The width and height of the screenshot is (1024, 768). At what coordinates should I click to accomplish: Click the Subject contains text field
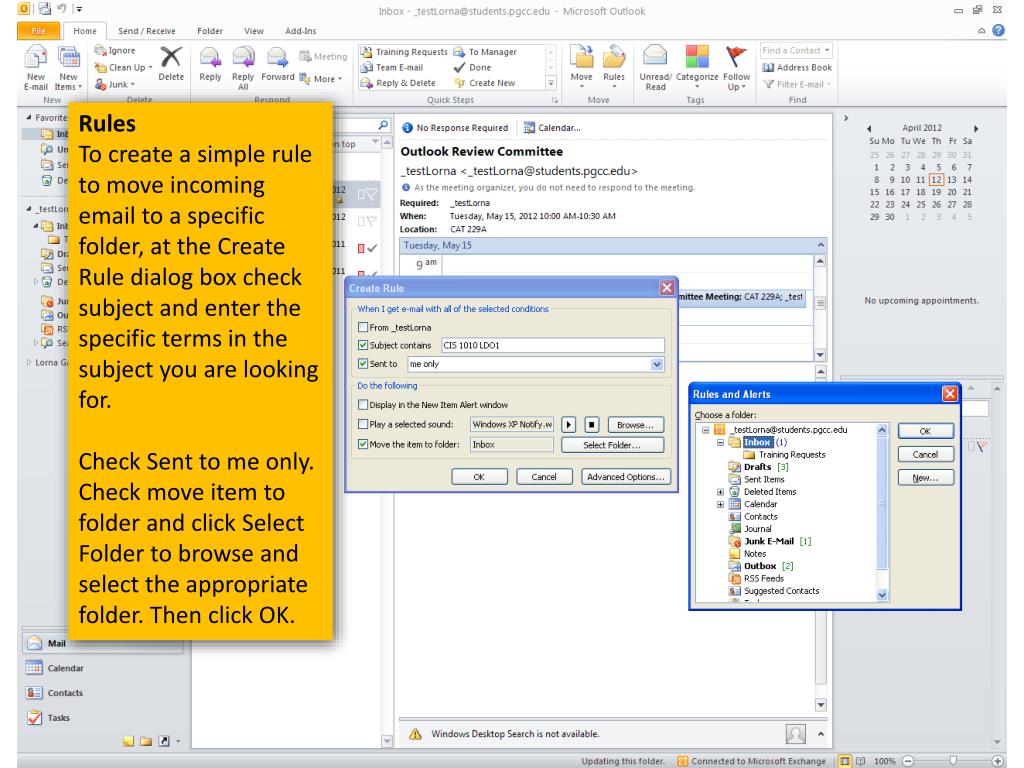point(552,345)
